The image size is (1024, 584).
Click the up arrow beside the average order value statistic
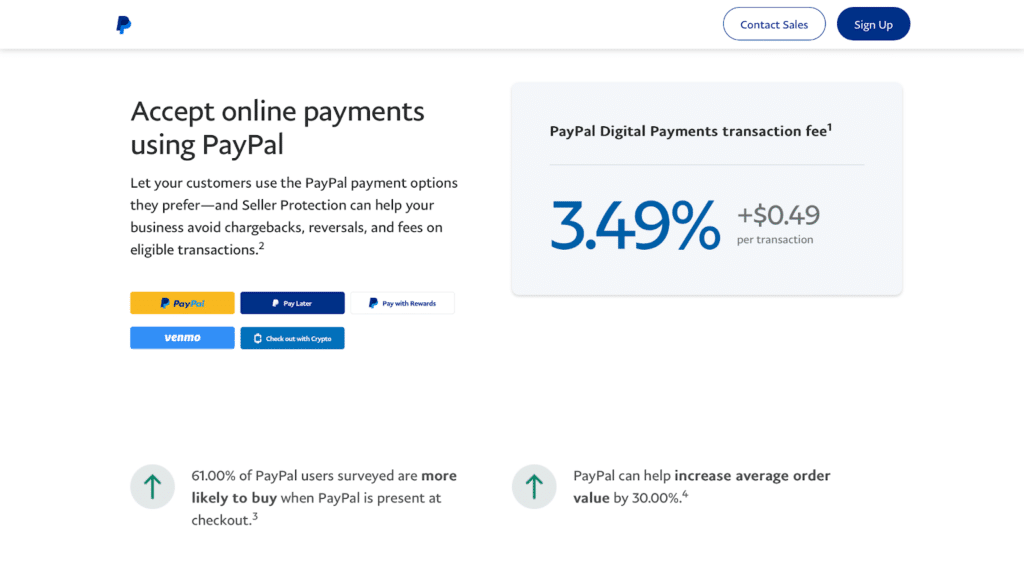[x=534, y=487]
